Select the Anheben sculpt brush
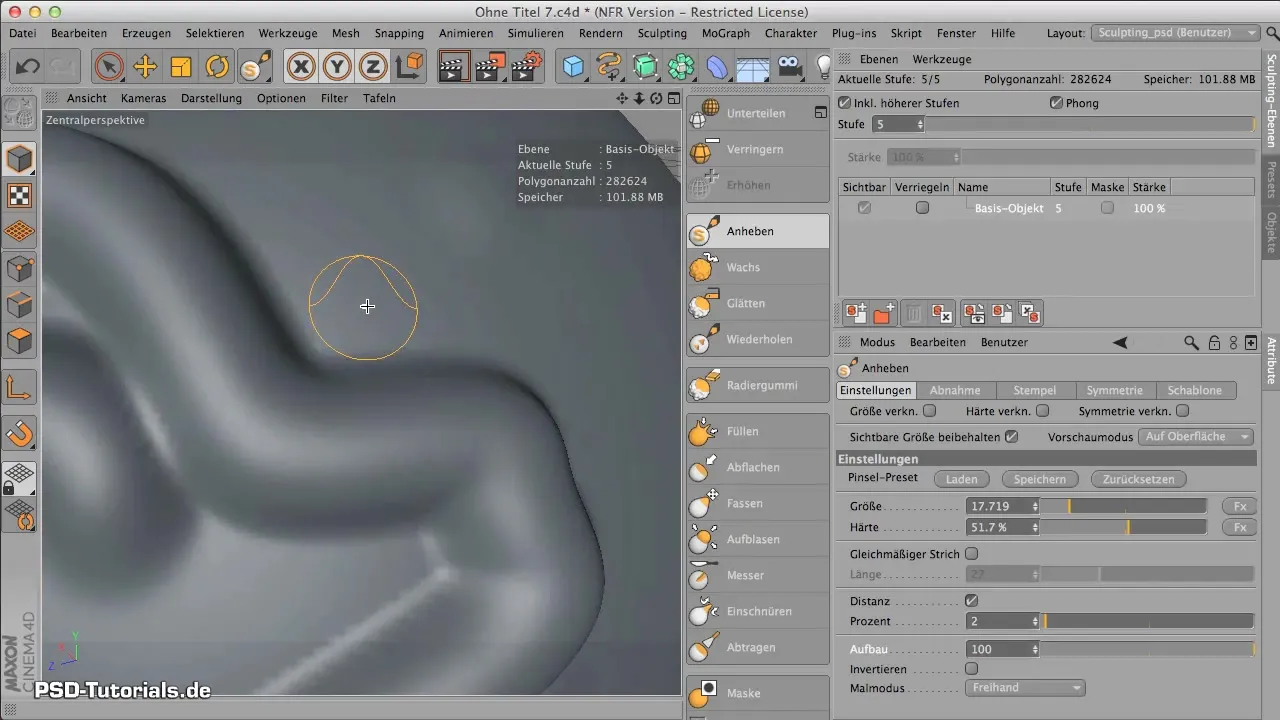The height and width of the screenshot is (720, 1280). point(758,231)
